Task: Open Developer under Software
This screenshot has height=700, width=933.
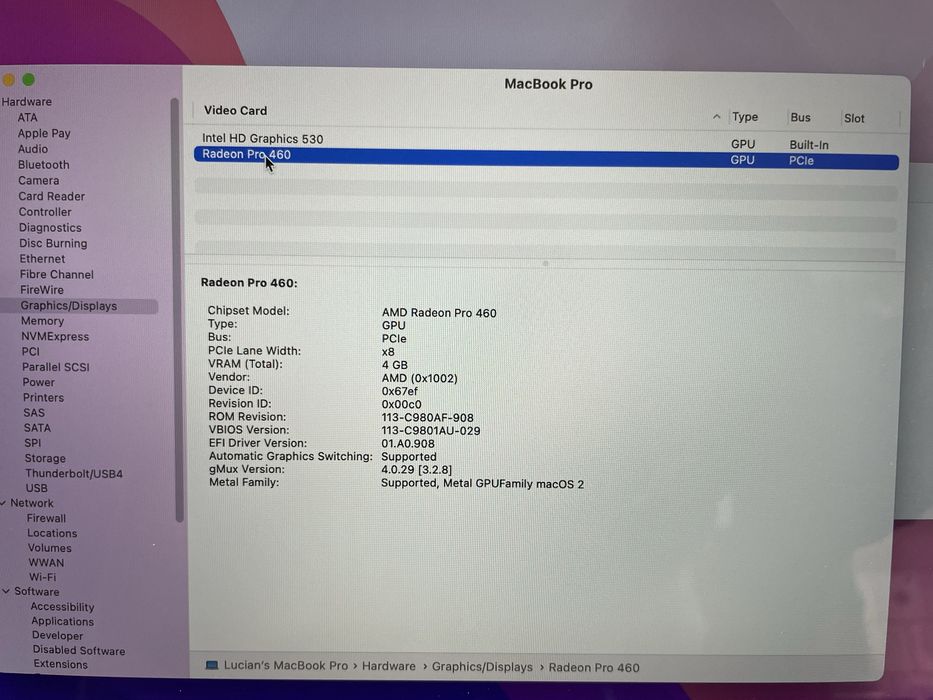Action: coord(58,636)
